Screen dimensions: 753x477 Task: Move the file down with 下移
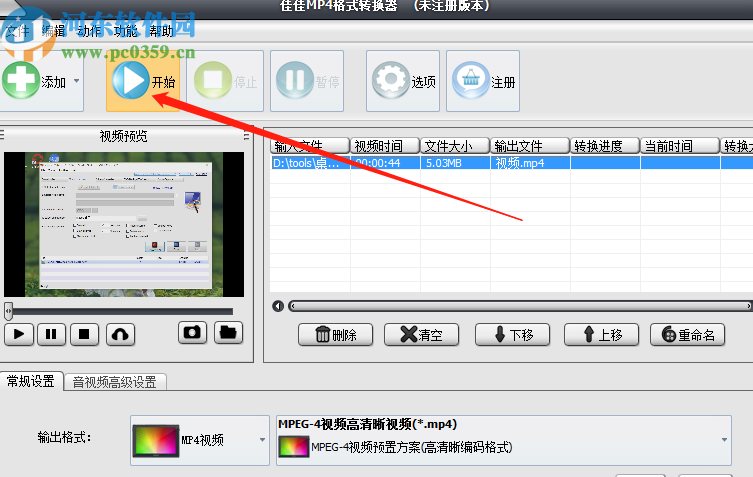[x=512, y=334]
